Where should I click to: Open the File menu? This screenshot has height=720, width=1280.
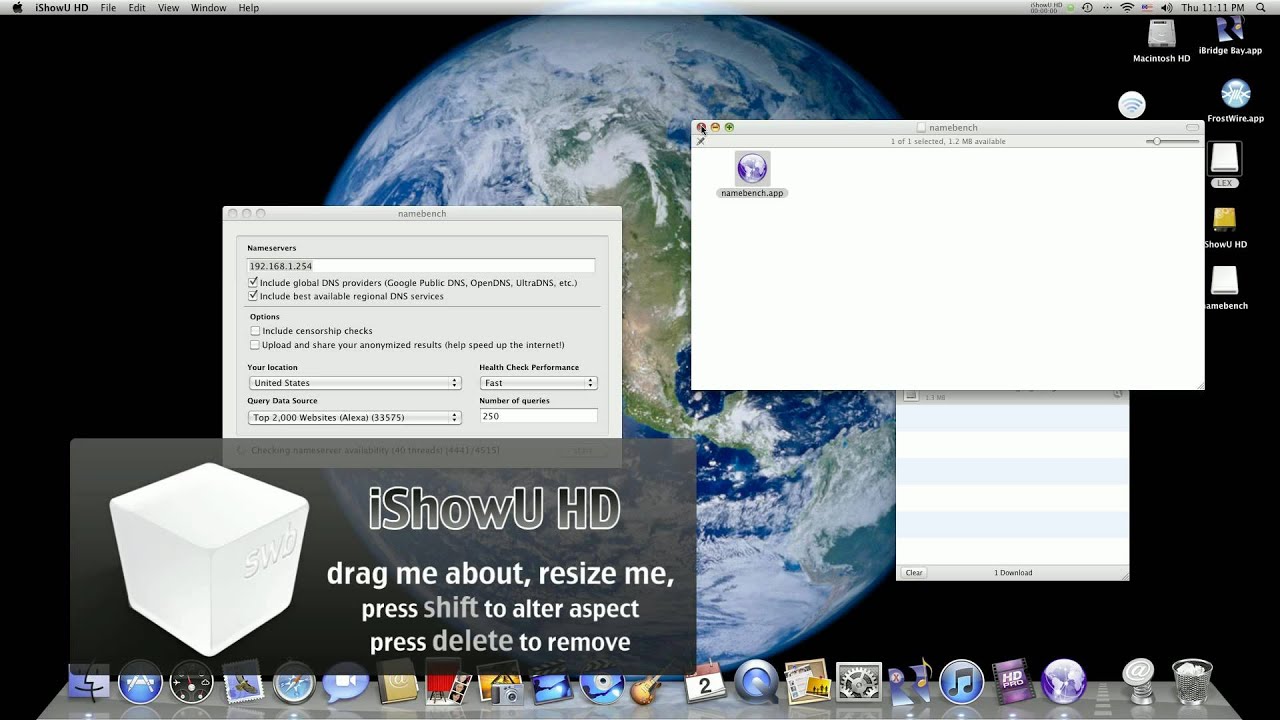(108, 8)
